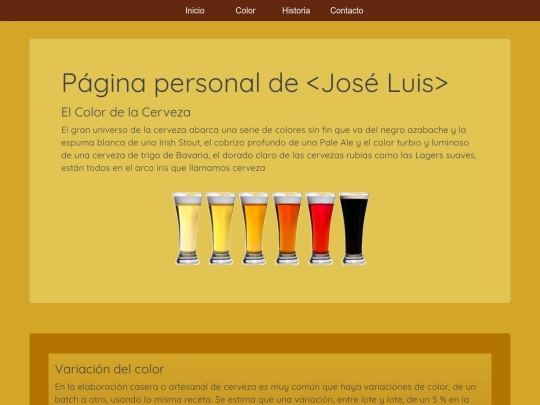Click the white foam of the palest beer
The width and height of the screenshot is (540, 405).
pyautogui.click(x=187, y=199)
